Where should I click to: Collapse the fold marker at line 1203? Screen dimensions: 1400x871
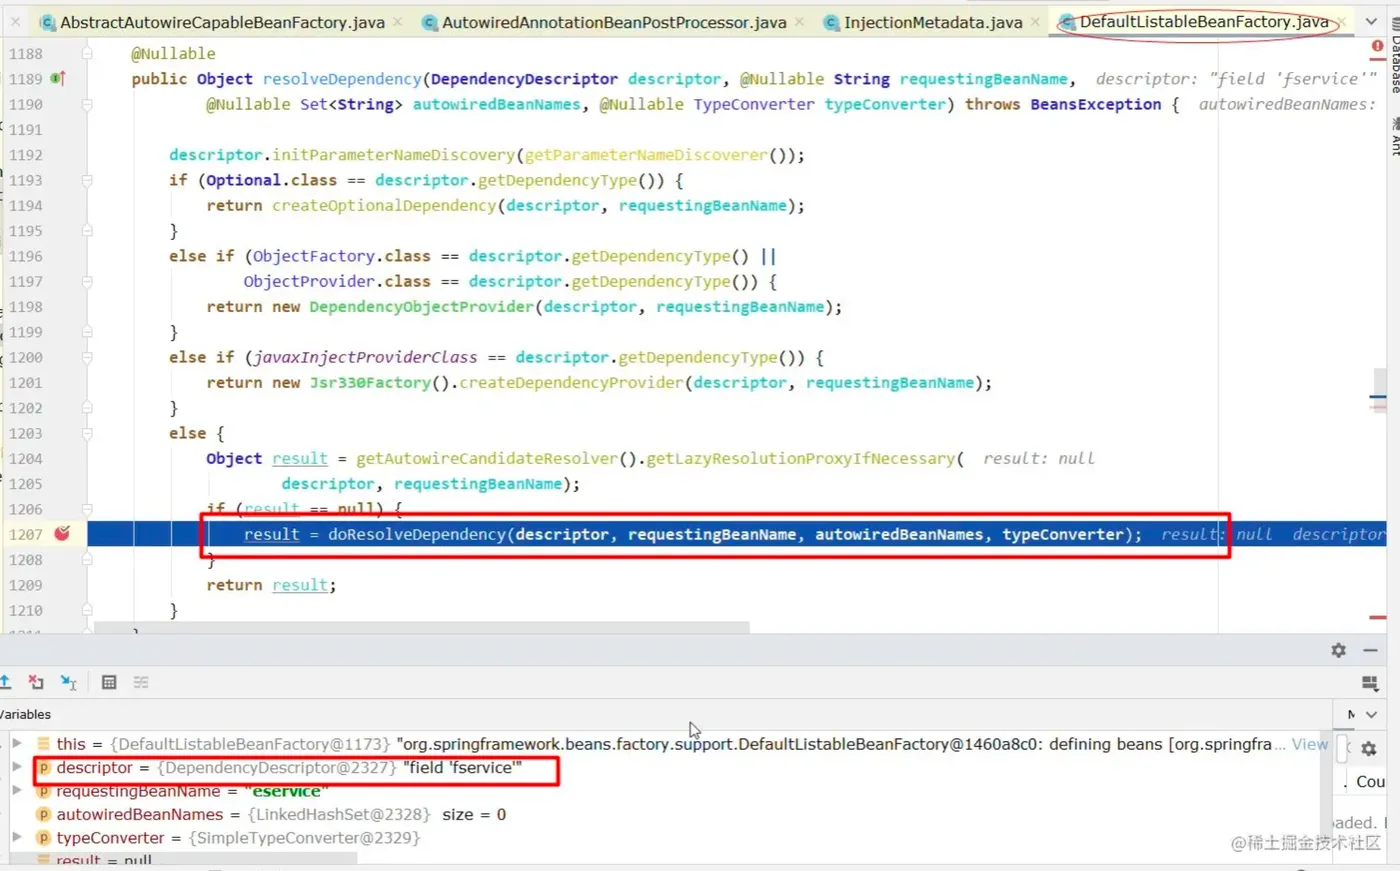[x=87, y=433]
